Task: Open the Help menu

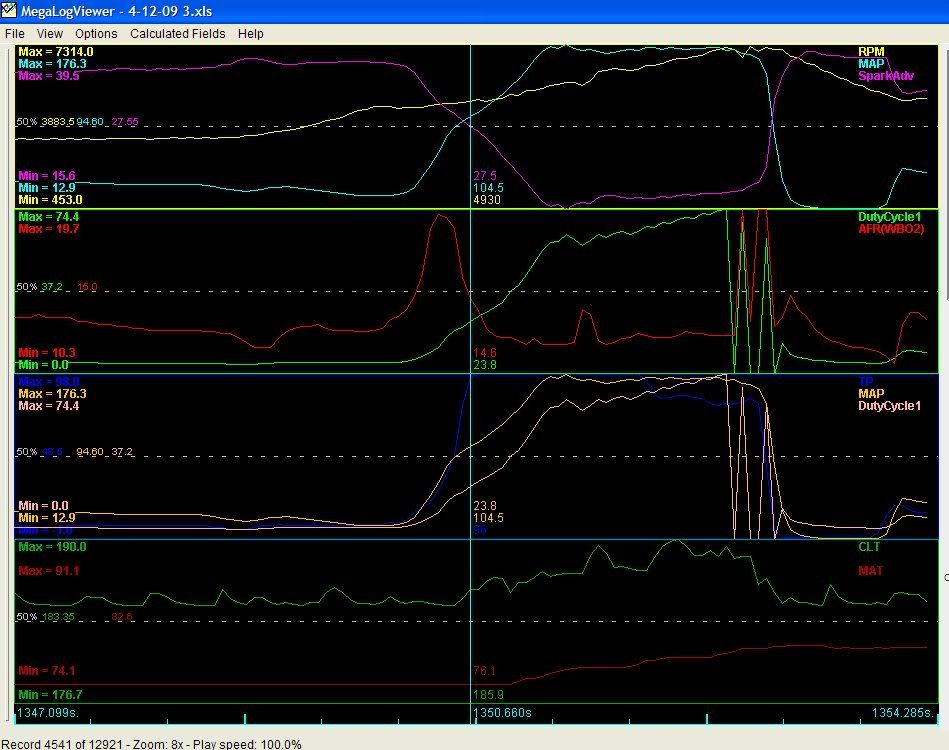Action: point(251,34)
